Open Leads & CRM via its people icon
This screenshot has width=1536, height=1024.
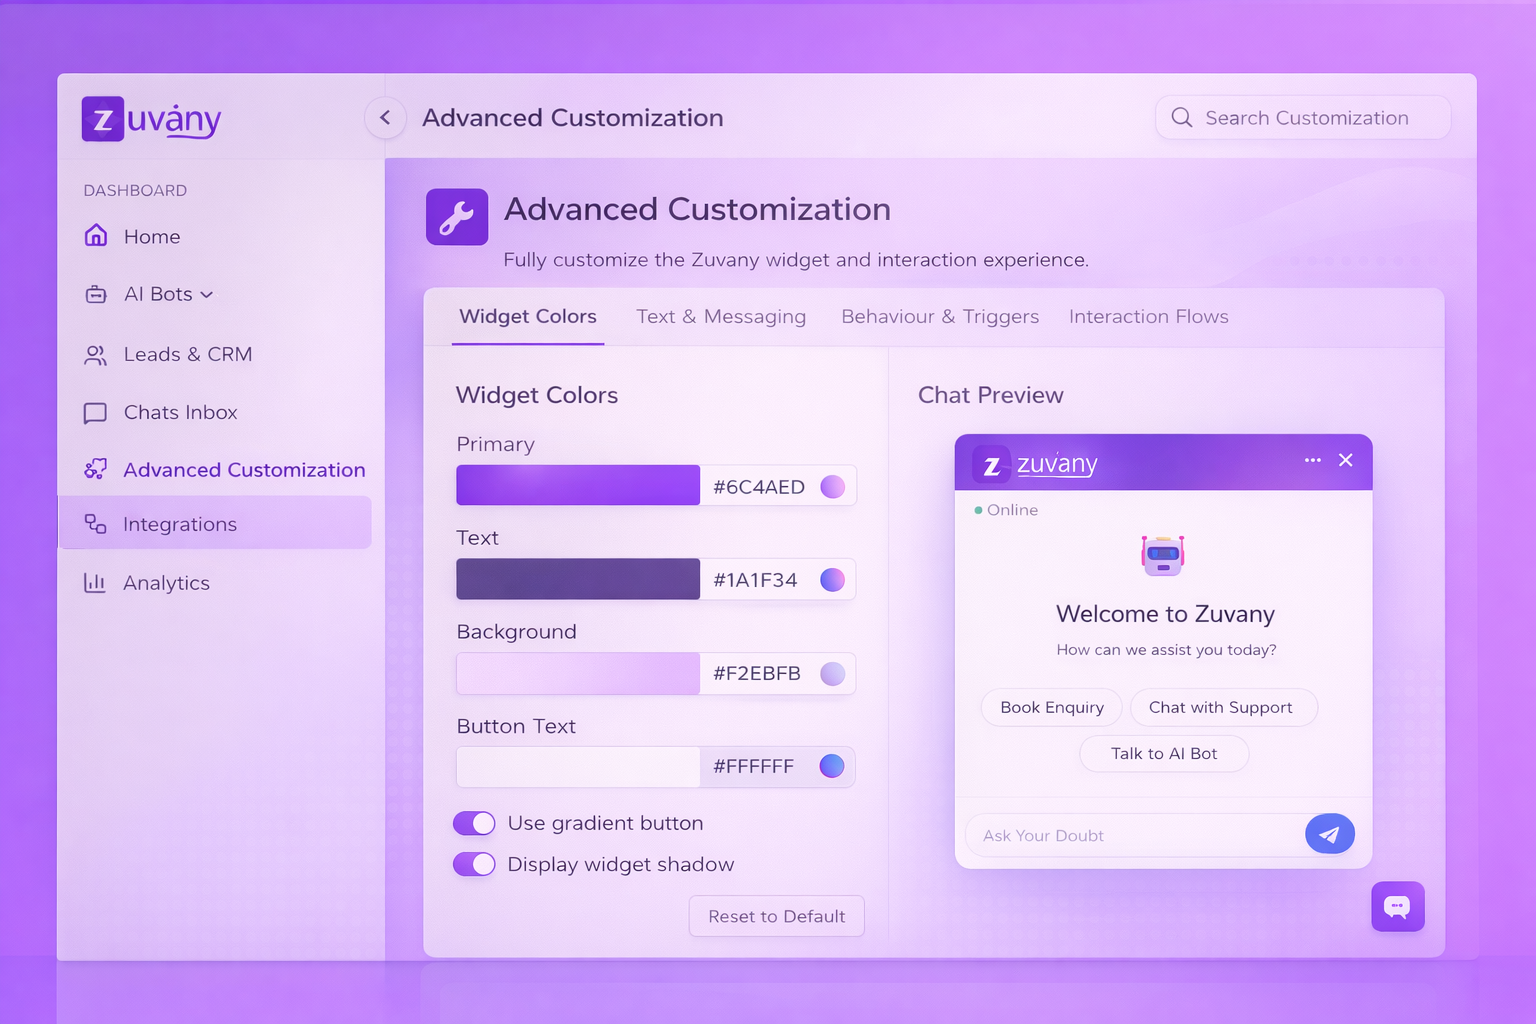pos(96,354)
